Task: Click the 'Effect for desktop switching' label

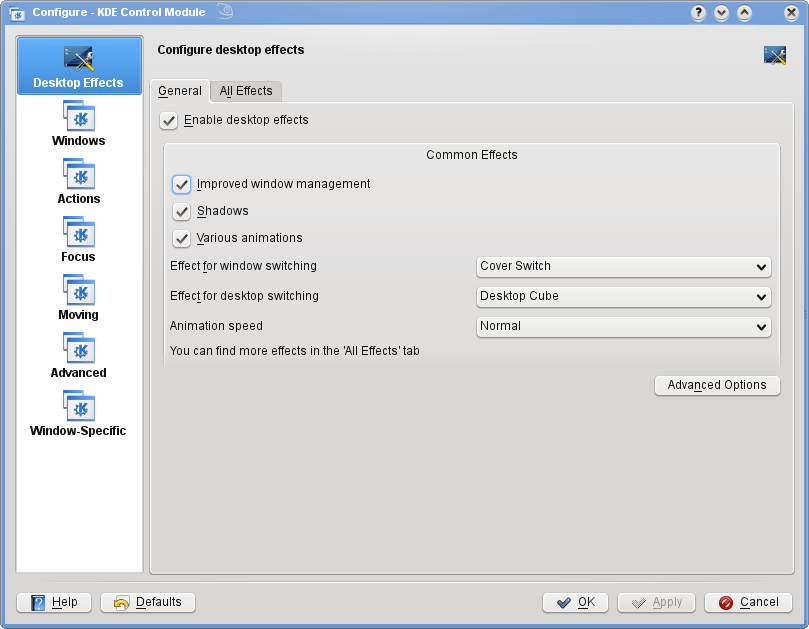Action: pos(244,296)
